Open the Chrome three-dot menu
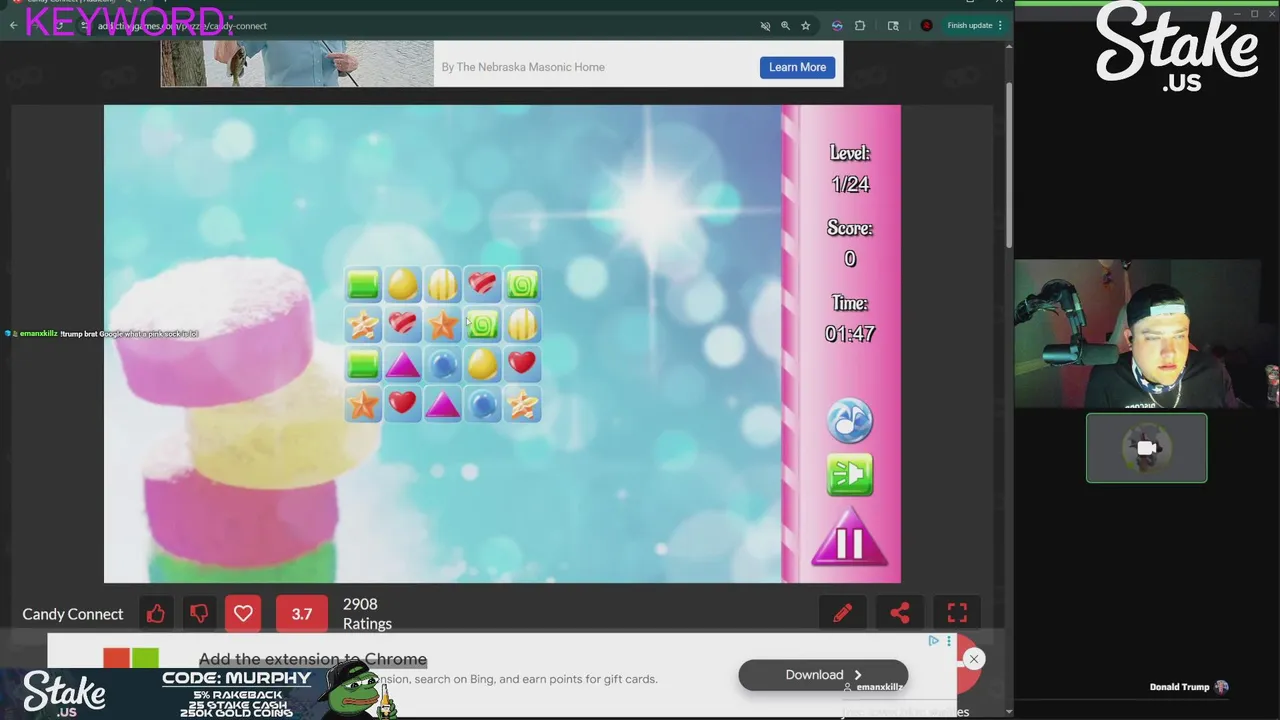Image resolution: width=1280 pixels, height=720 pixels. click(1000, 25)
